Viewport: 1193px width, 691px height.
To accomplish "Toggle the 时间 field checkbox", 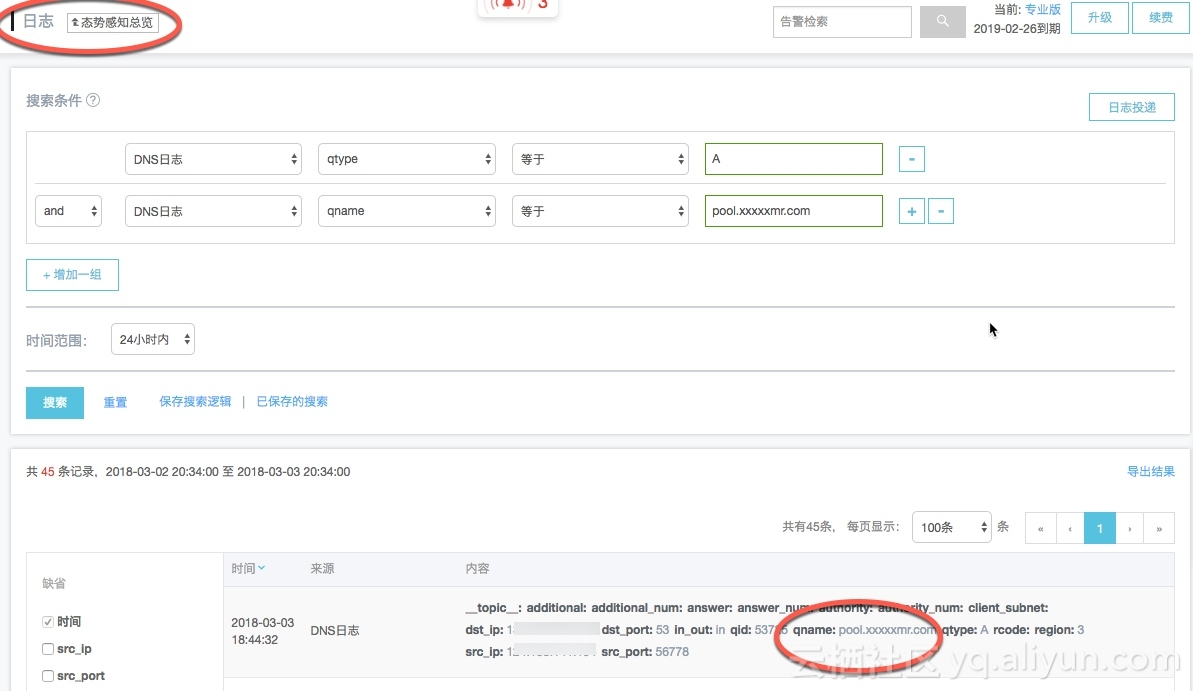I will [48, 622].
